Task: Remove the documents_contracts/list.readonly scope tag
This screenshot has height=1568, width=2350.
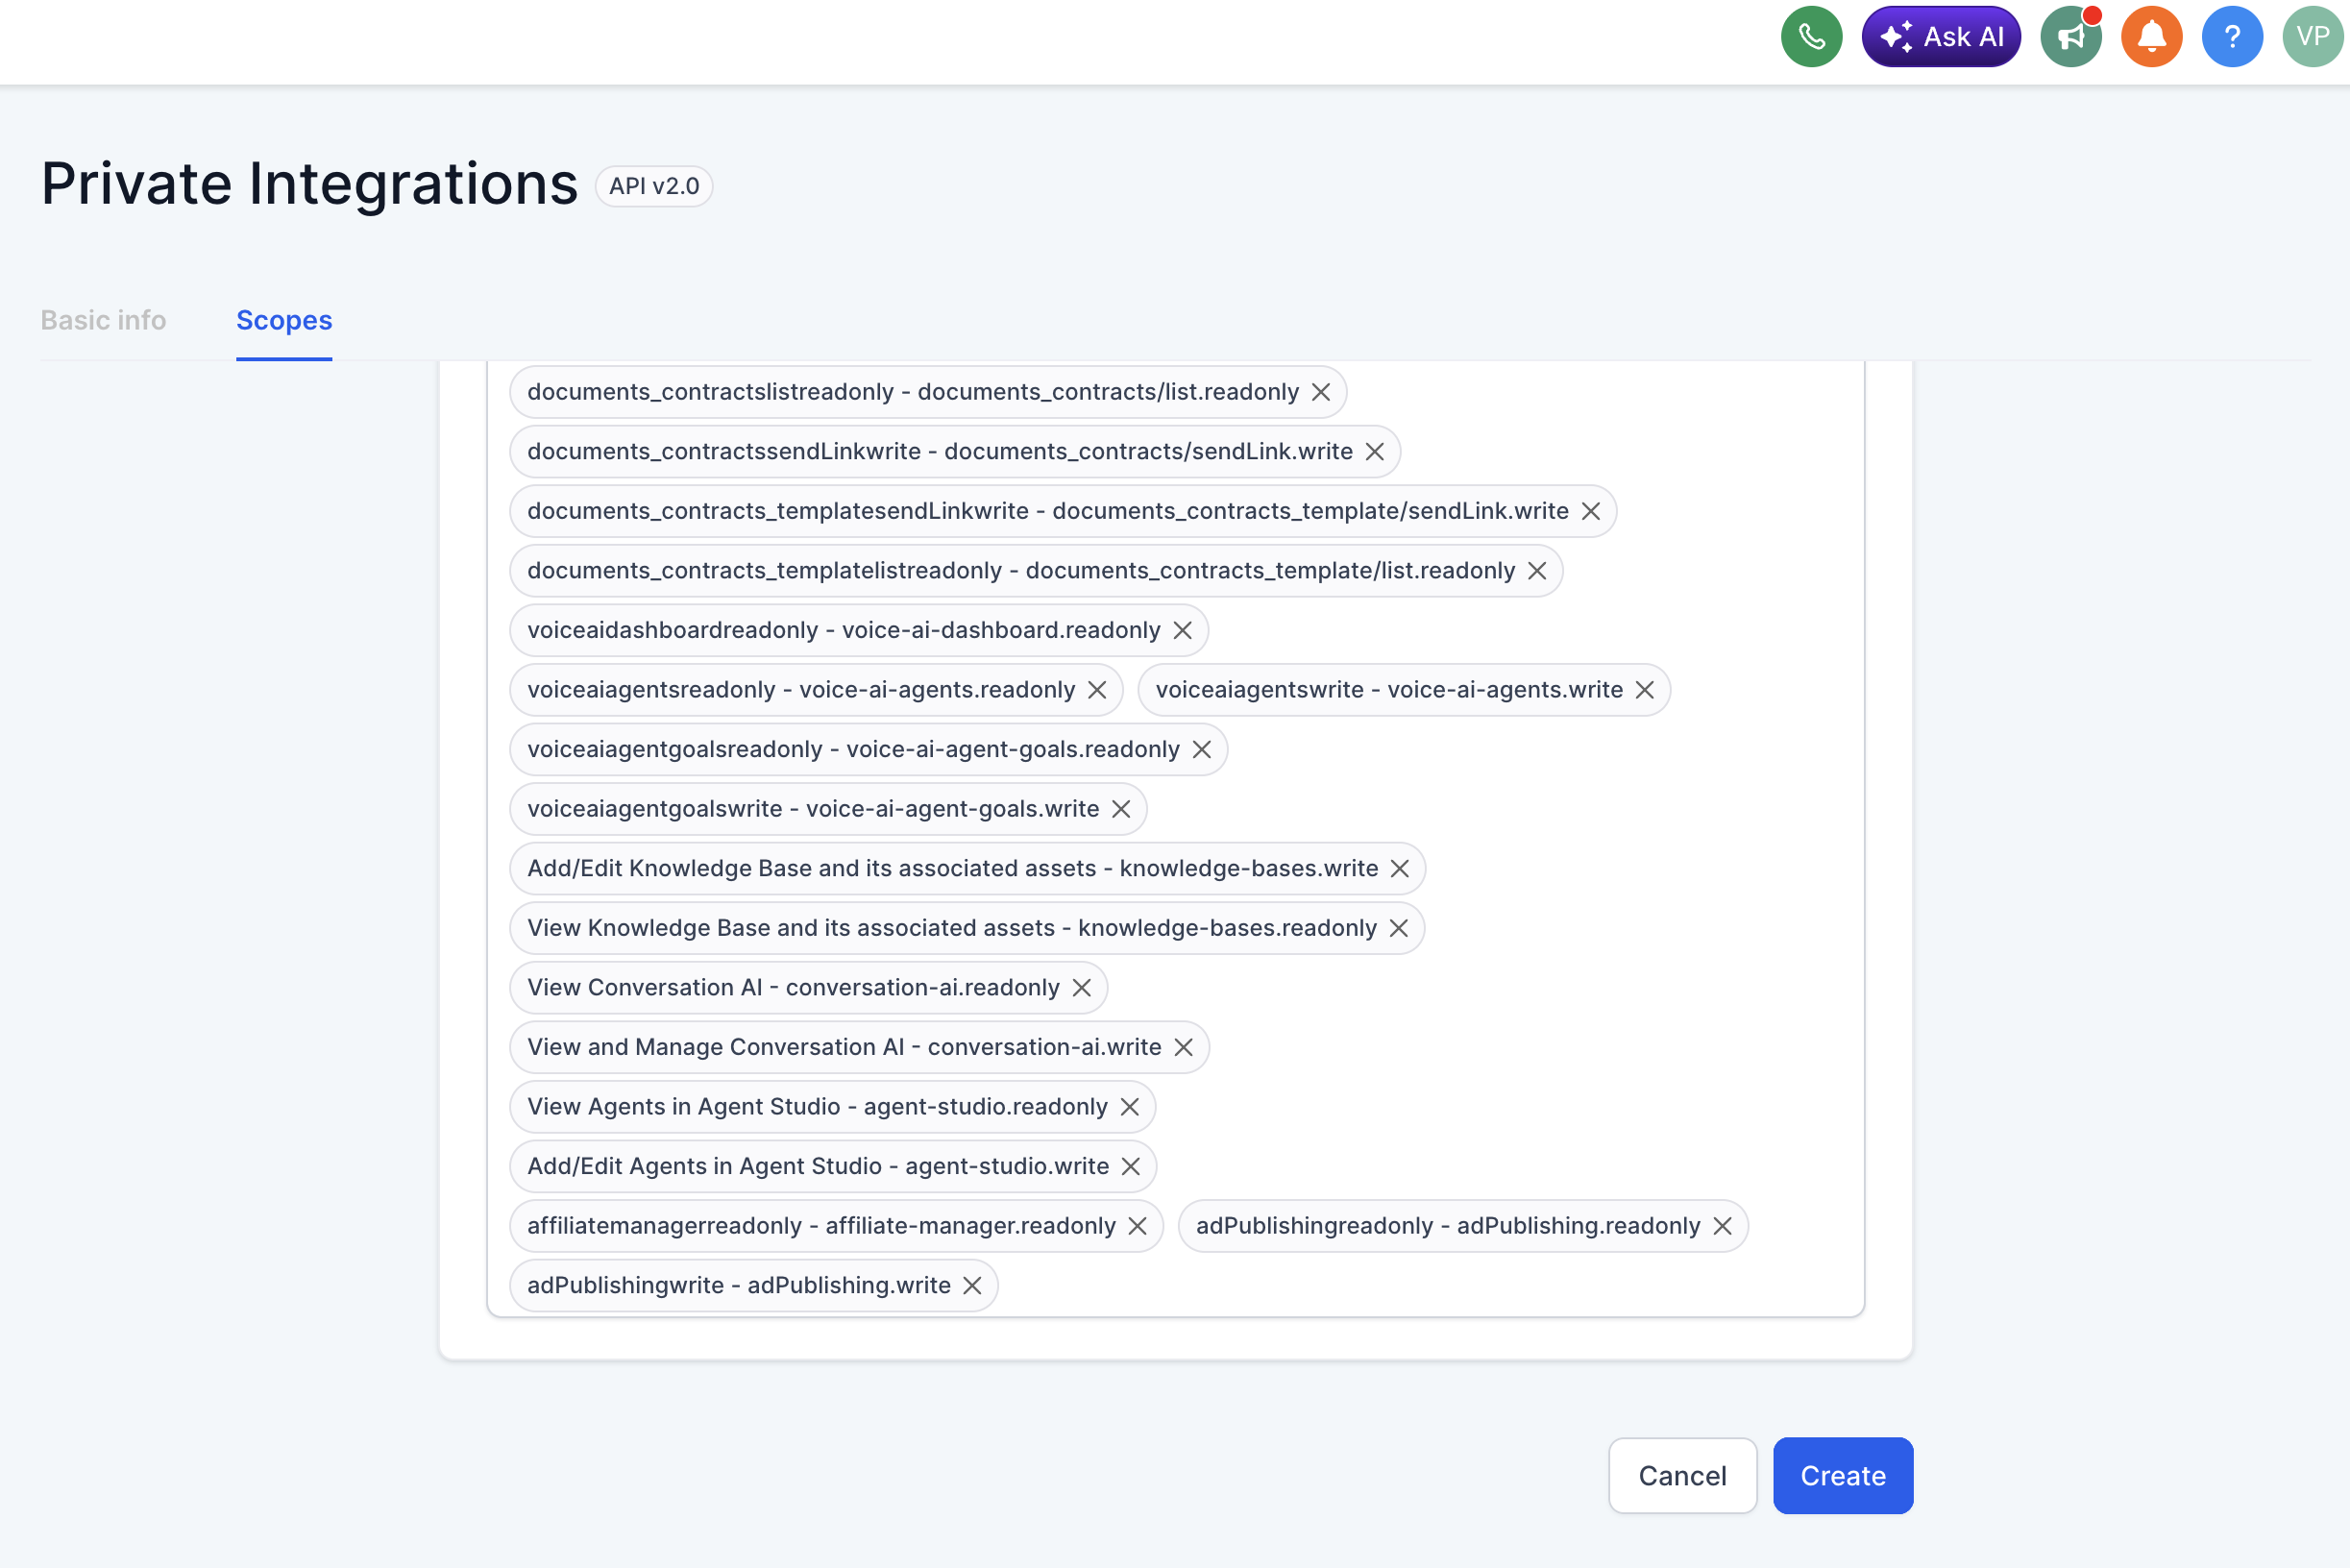Action: [x=1320, y=392]
